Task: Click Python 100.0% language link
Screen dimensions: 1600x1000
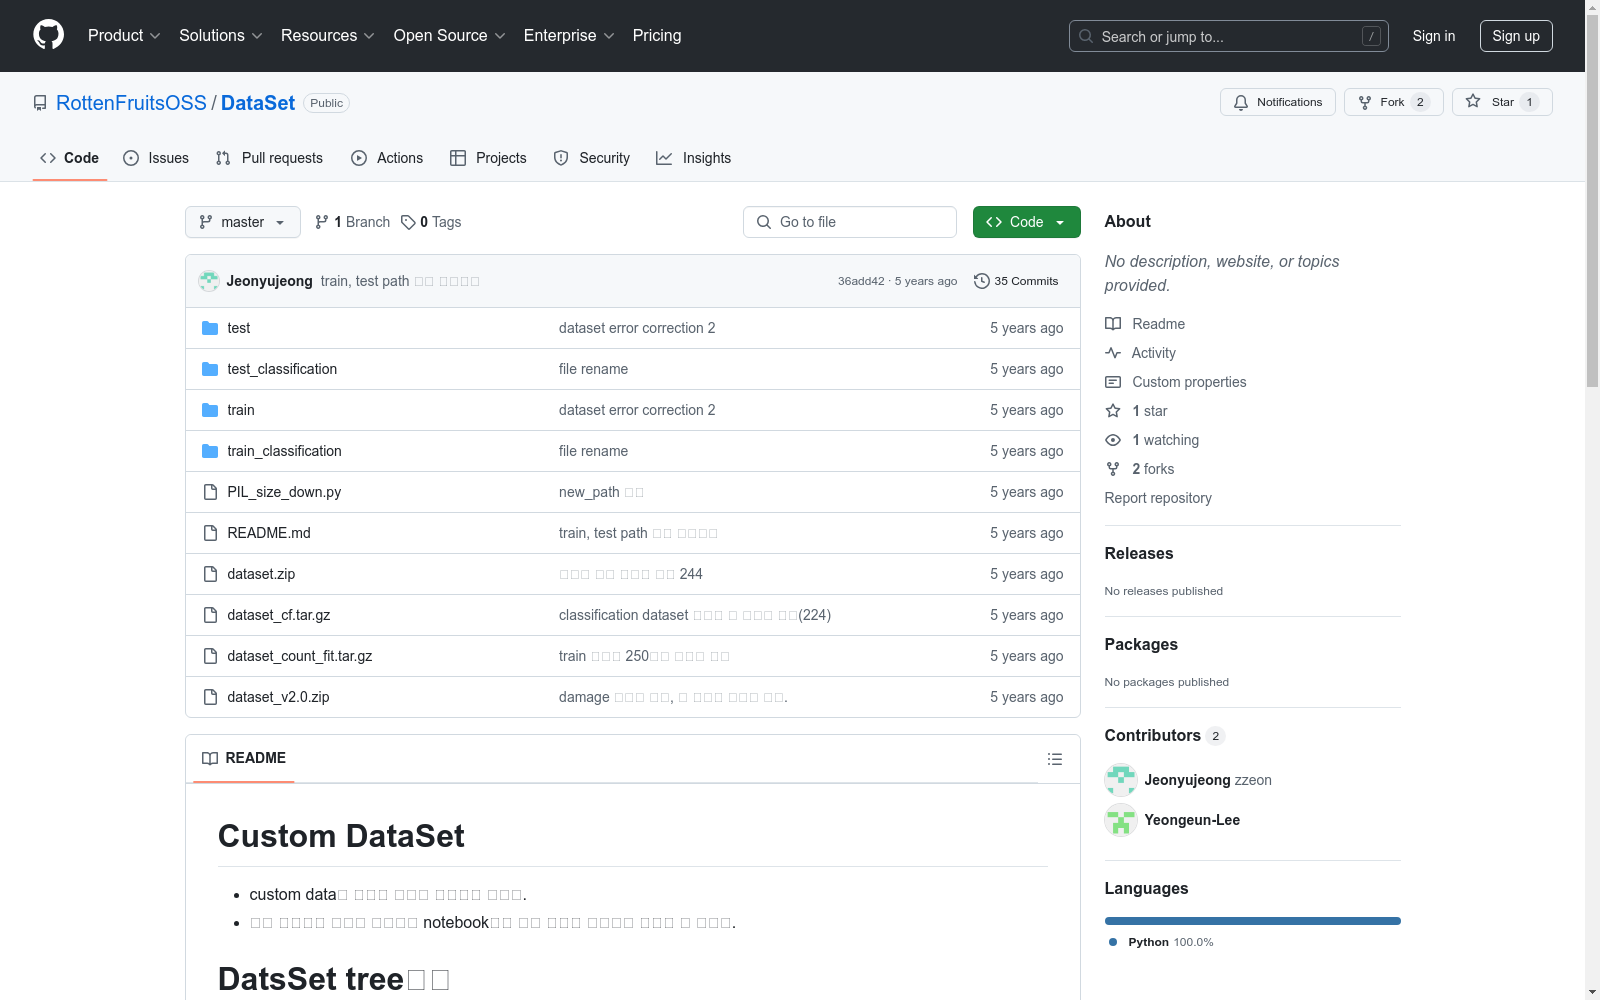Action: [x=1161, y=942]
